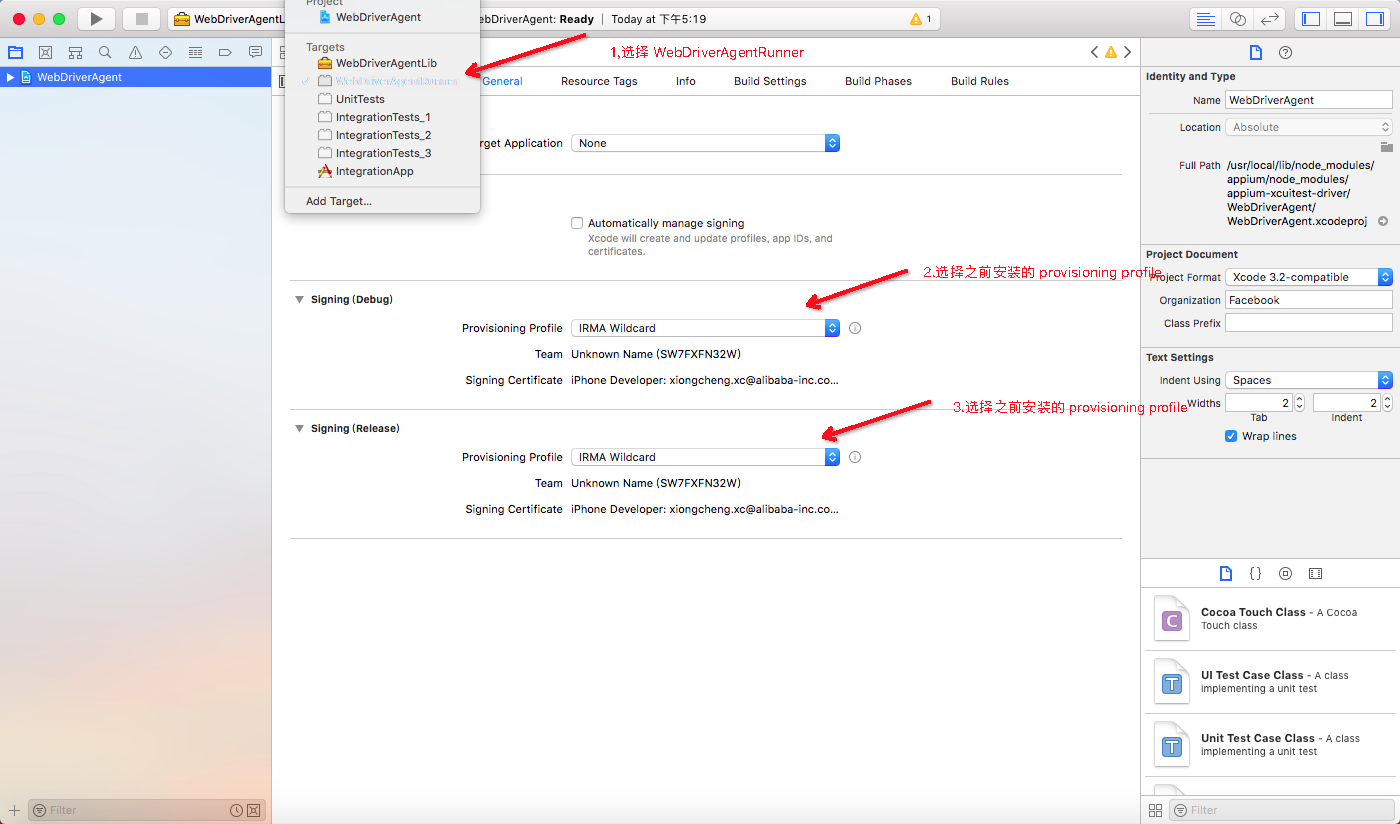Adjust the Tab width stepper

[x=1299, y=403]
